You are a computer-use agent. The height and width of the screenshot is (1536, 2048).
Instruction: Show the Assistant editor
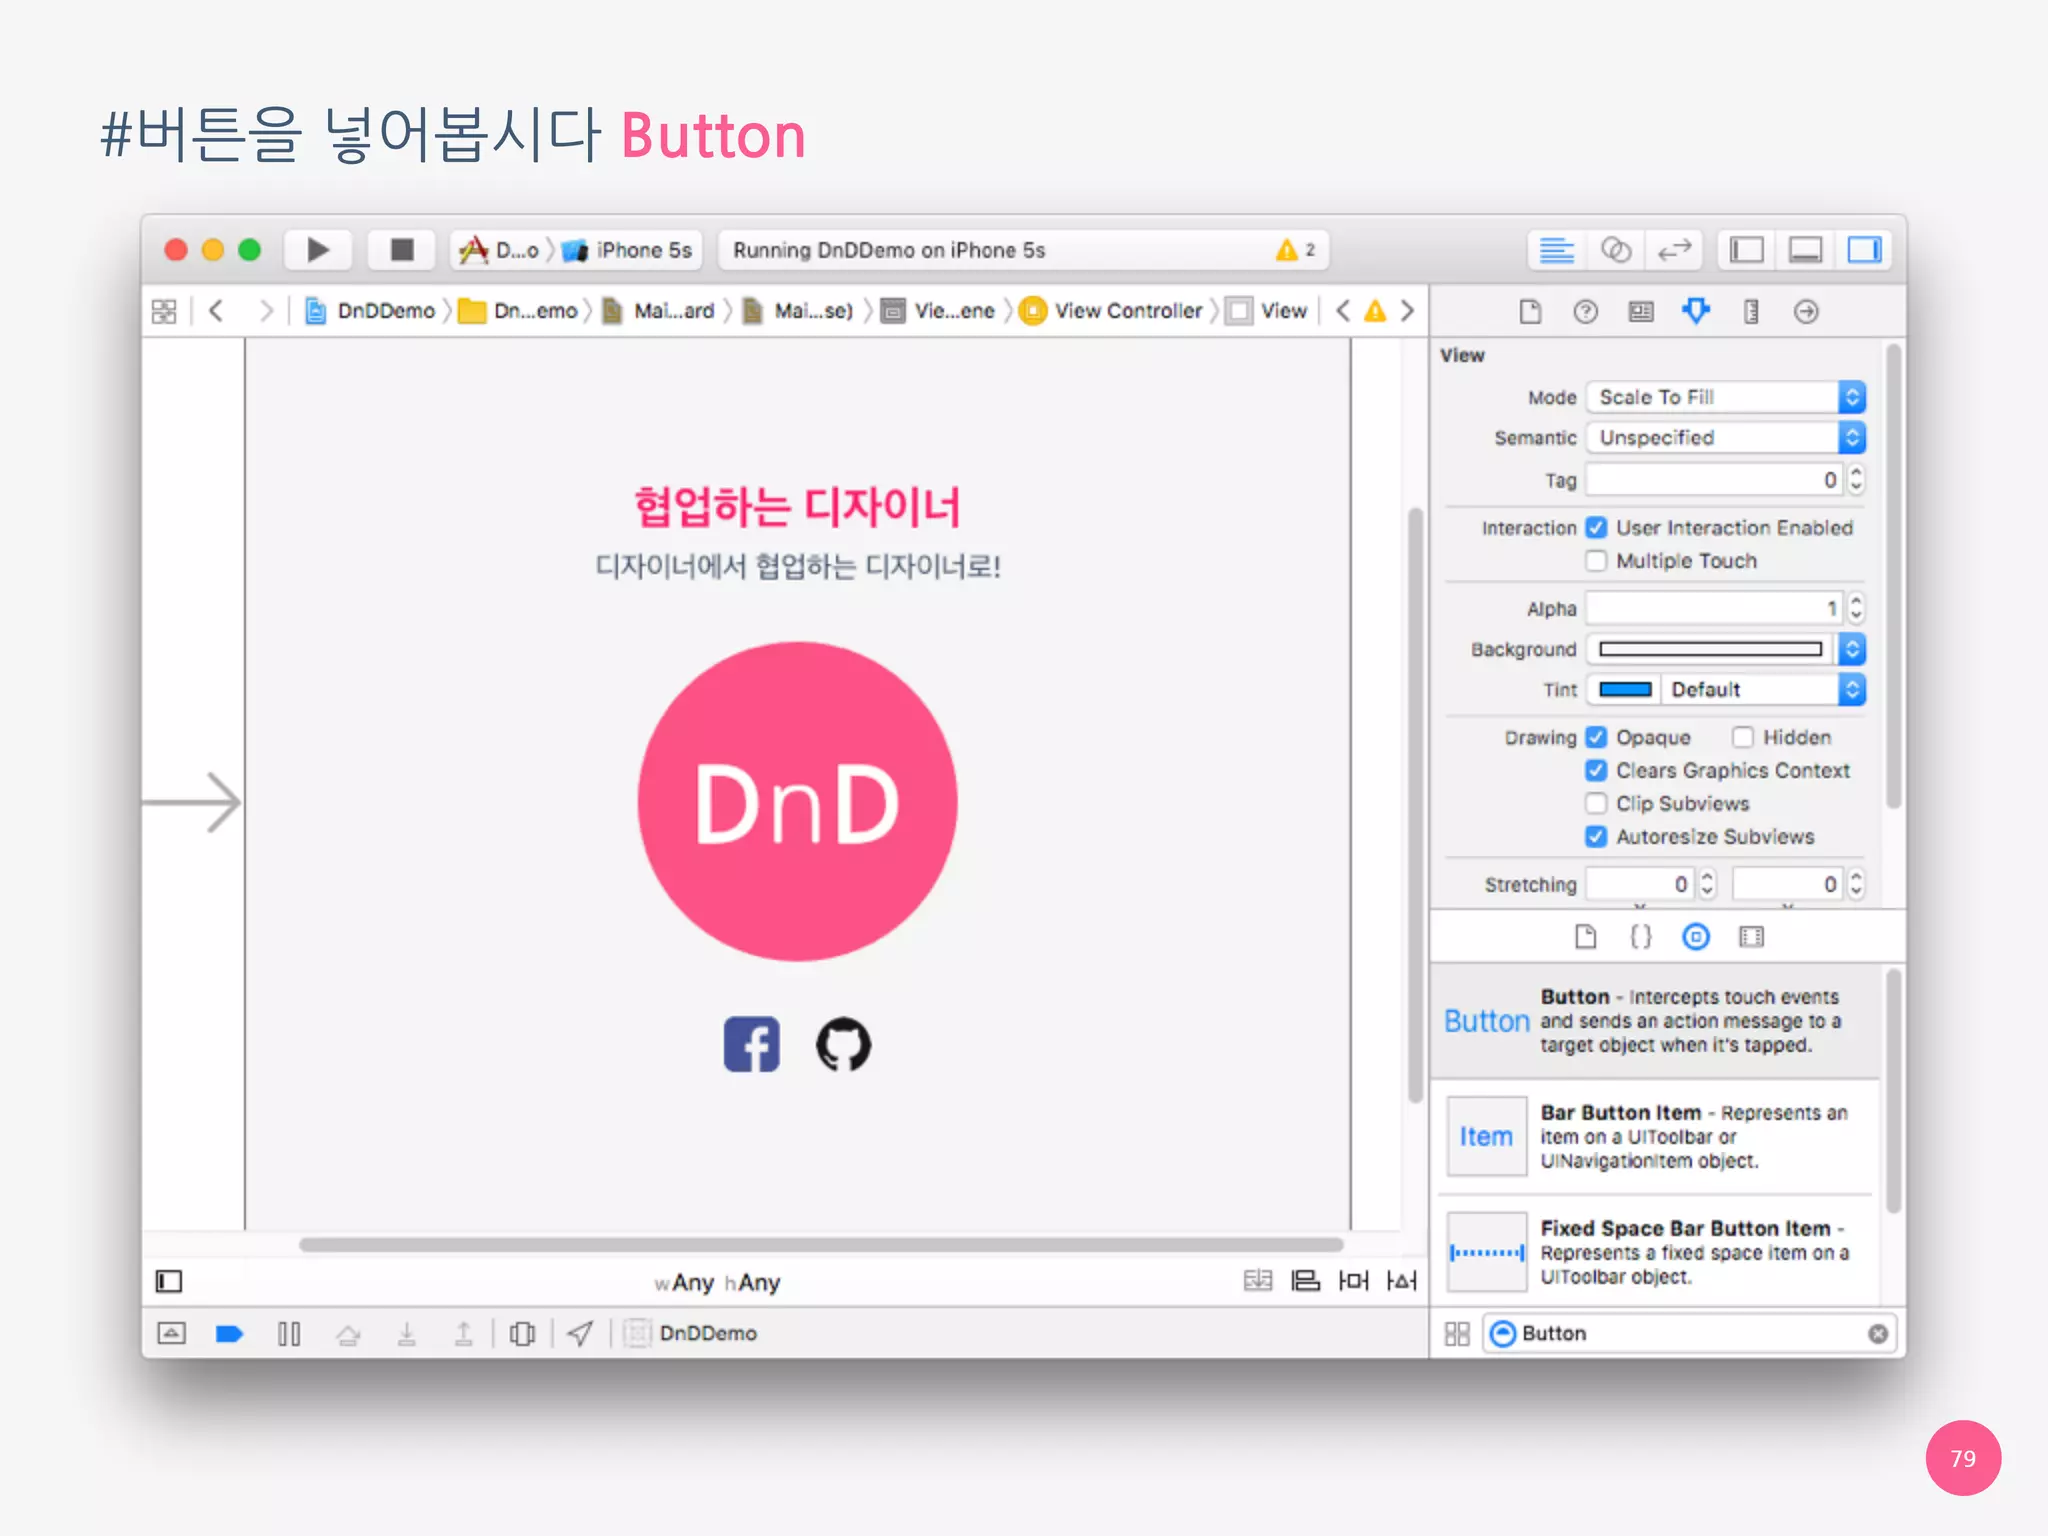click(1615, 250)
